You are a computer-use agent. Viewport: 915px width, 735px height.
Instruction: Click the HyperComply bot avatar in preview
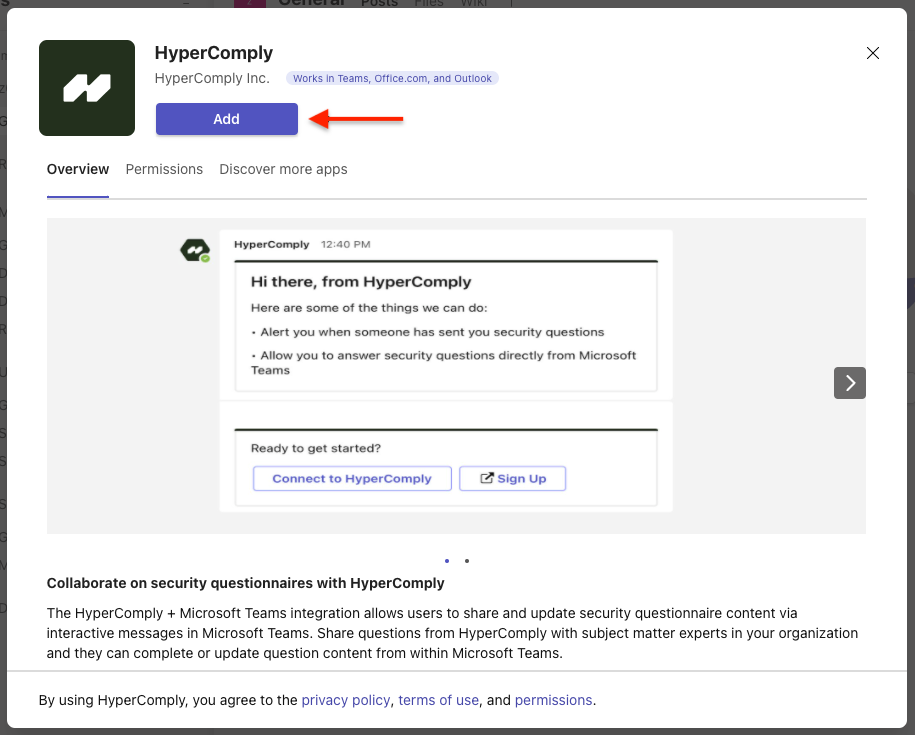coord(195,250)
